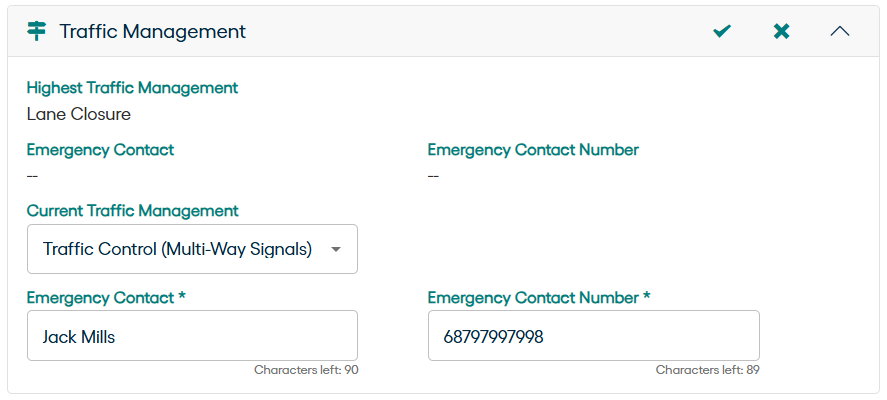
Task: Click the required Emergency Contact * label
Action: 107,298
